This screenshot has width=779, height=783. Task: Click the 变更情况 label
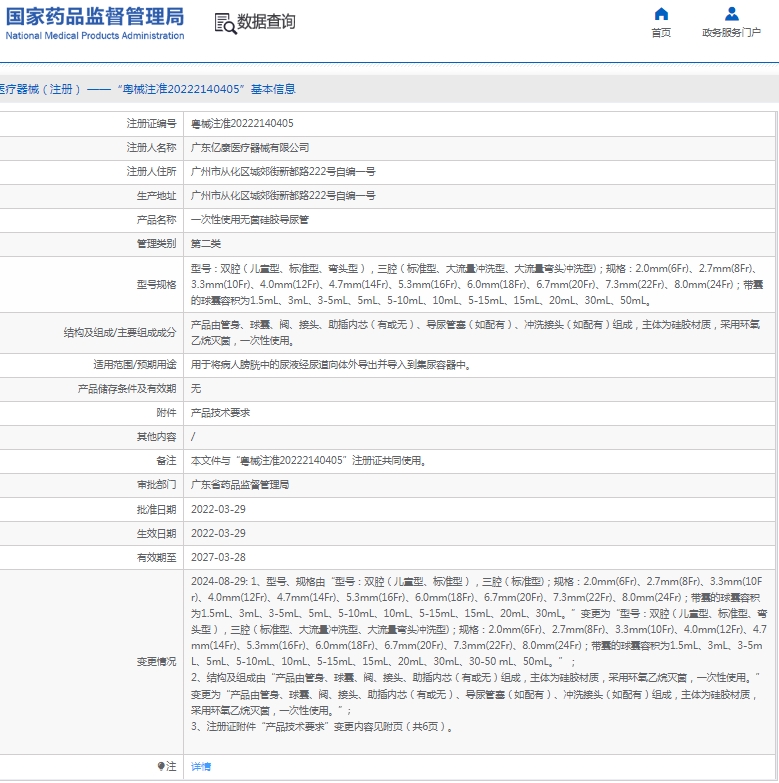click(156, 662)
